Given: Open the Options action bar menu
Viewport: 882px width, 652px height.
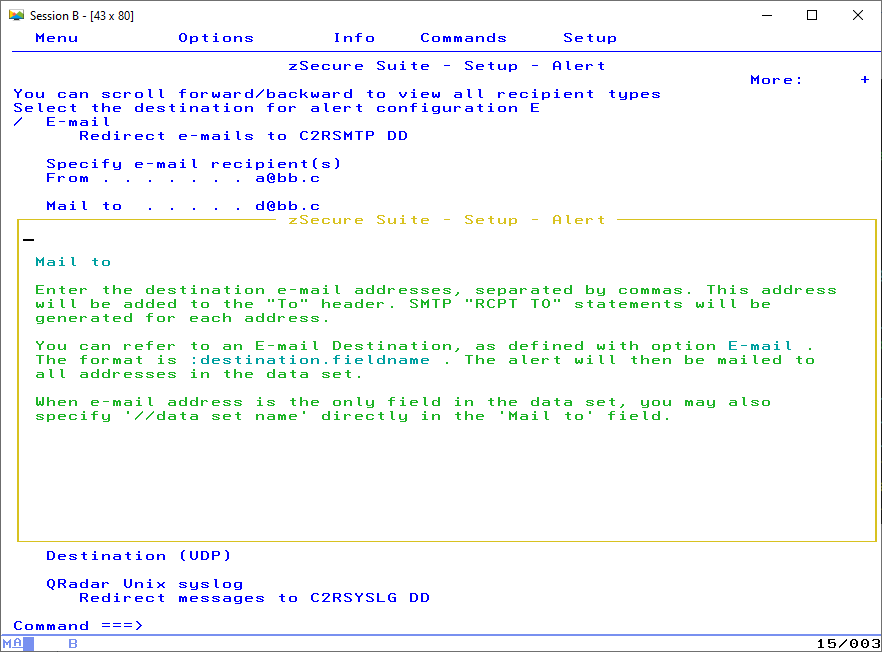Looking at the screenshot, I should click(x=216, y=38).
